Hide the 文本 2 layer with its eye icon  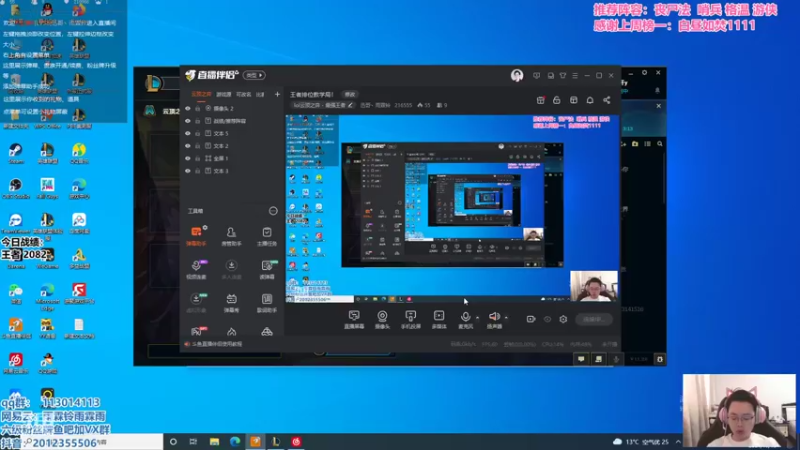click(188, 146)
